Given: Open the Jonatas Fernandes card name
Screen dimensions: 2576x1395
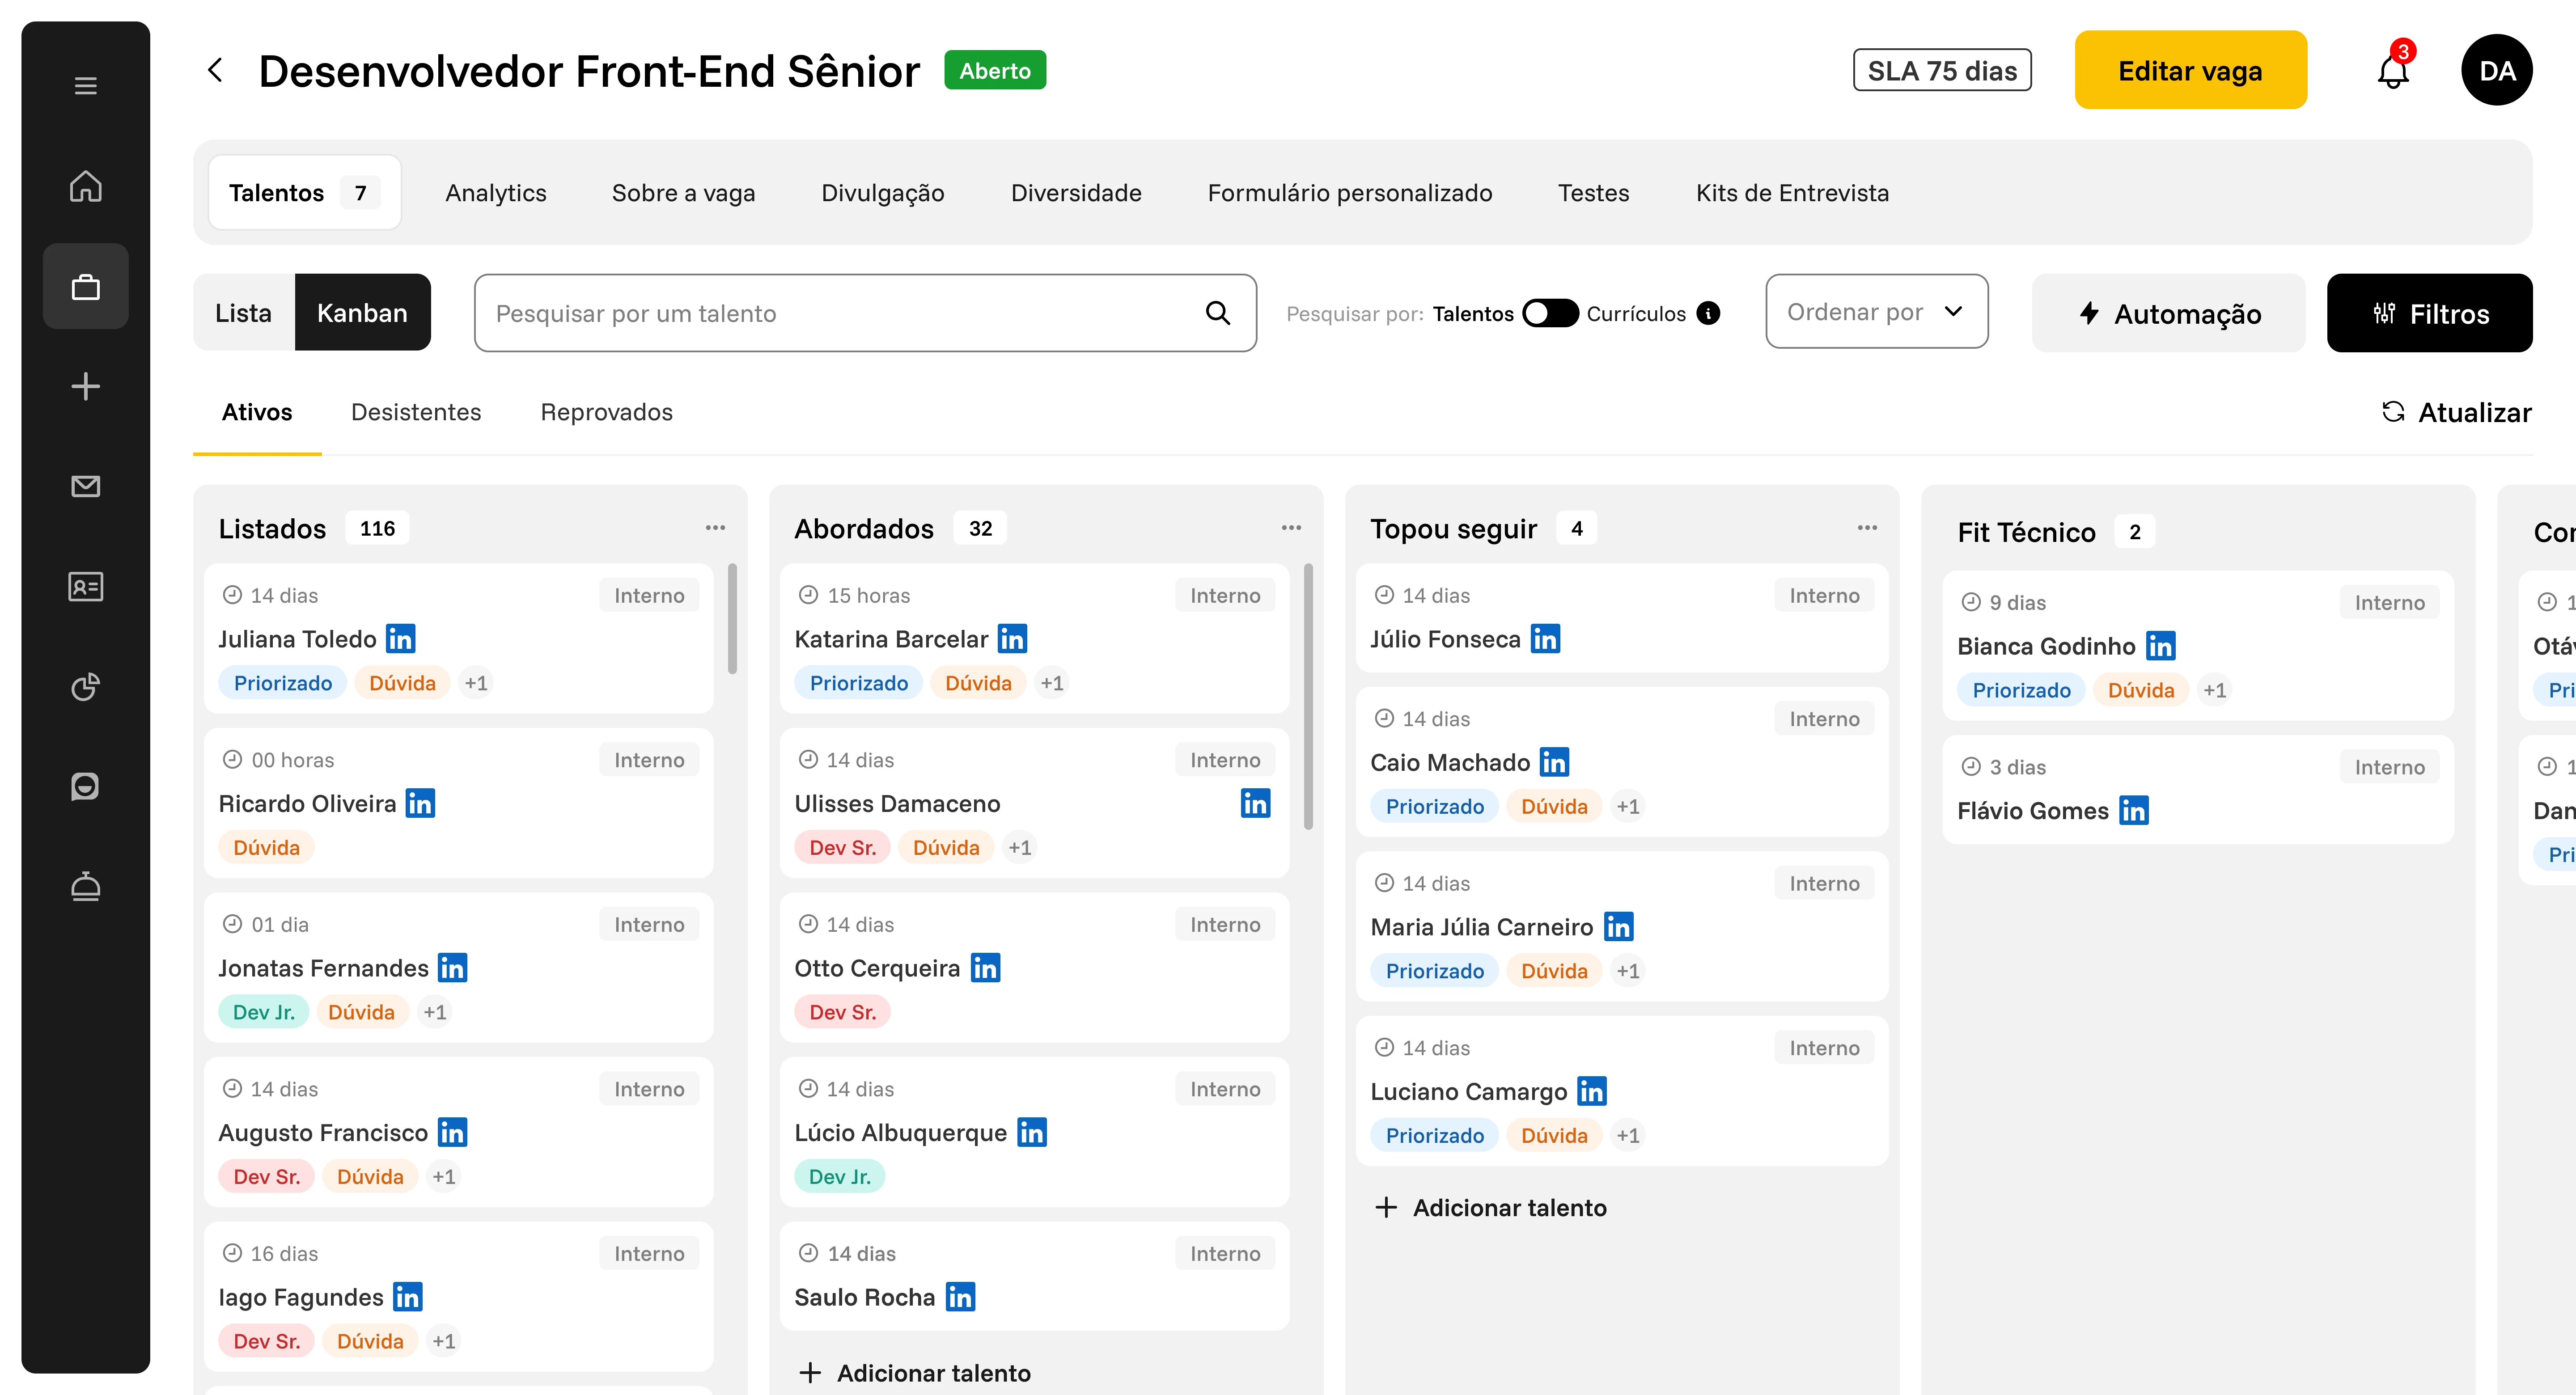Looking at the screenshot, I should click(323, 968).
